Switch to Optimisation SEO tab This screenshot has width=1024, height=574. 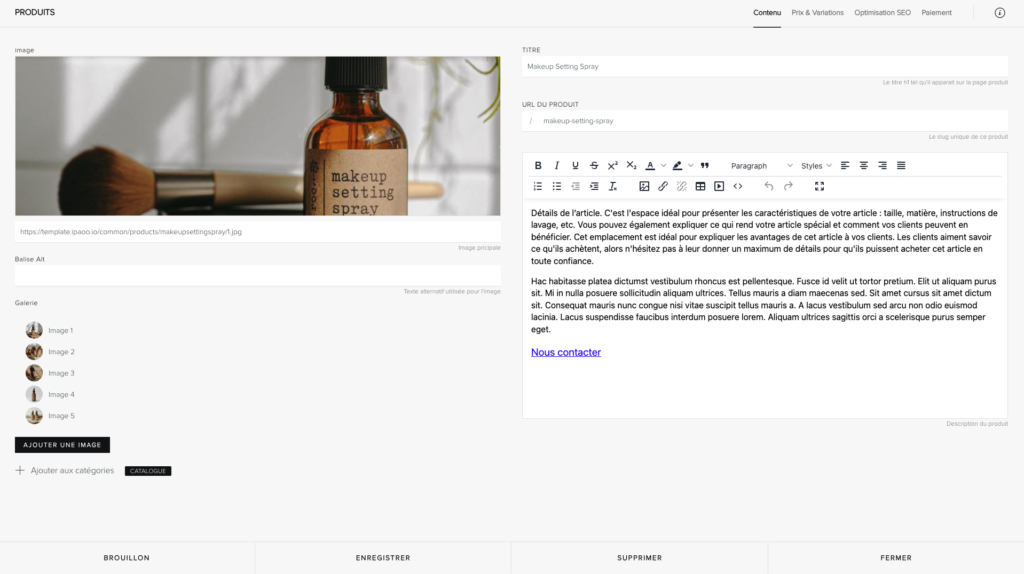(882, 13)
